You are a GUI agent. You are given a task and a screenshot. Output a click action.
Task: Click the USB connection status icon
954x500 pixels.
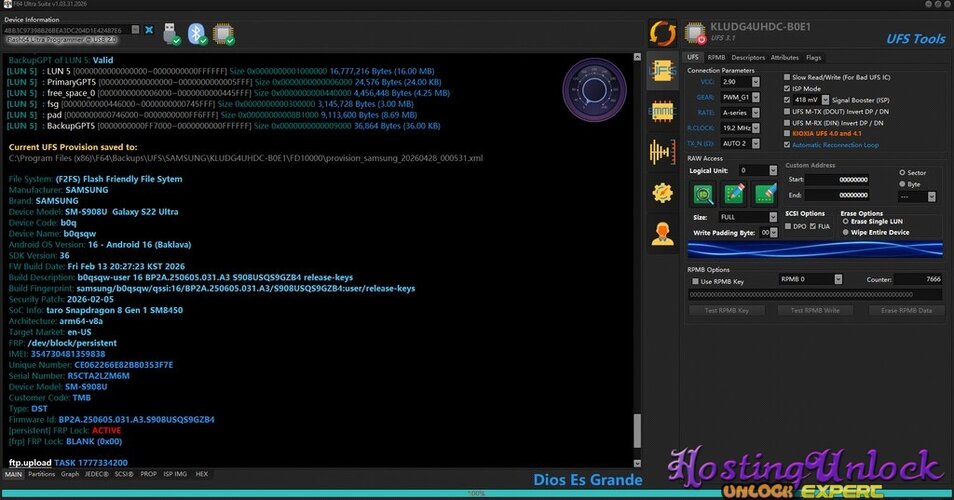tap(172, 33)
